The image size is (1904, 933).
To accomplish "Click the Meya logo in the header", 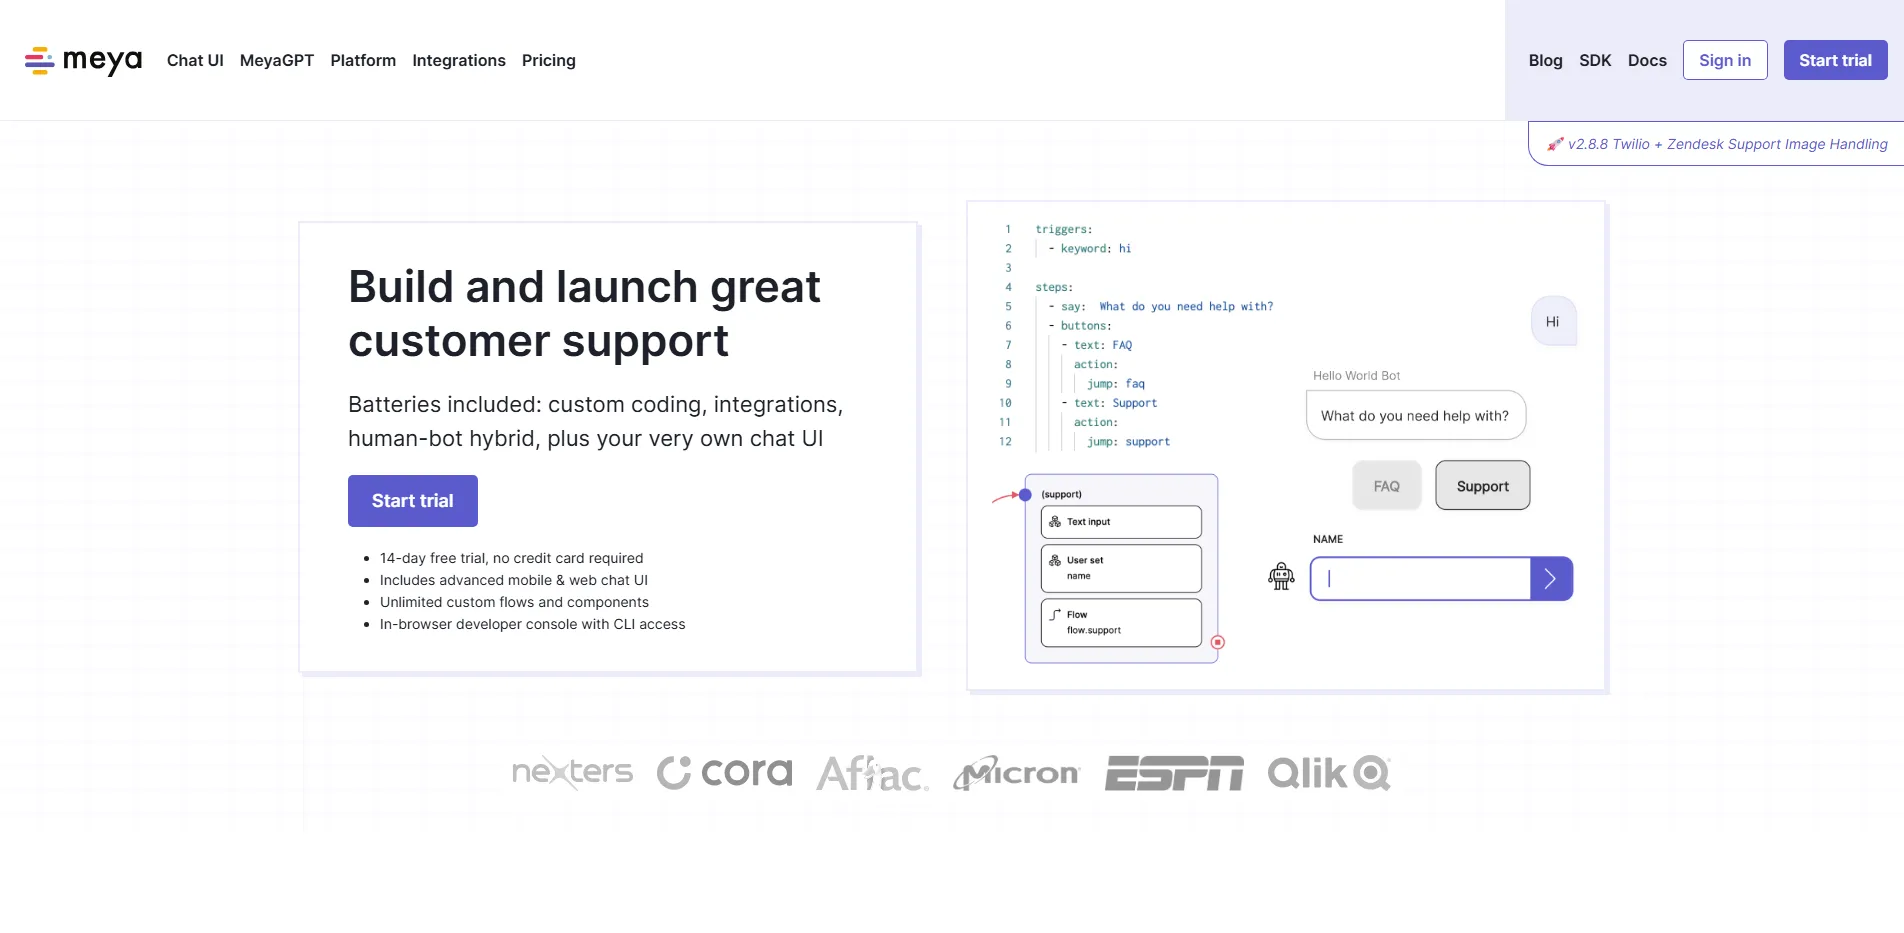I will tap(83, 60).
